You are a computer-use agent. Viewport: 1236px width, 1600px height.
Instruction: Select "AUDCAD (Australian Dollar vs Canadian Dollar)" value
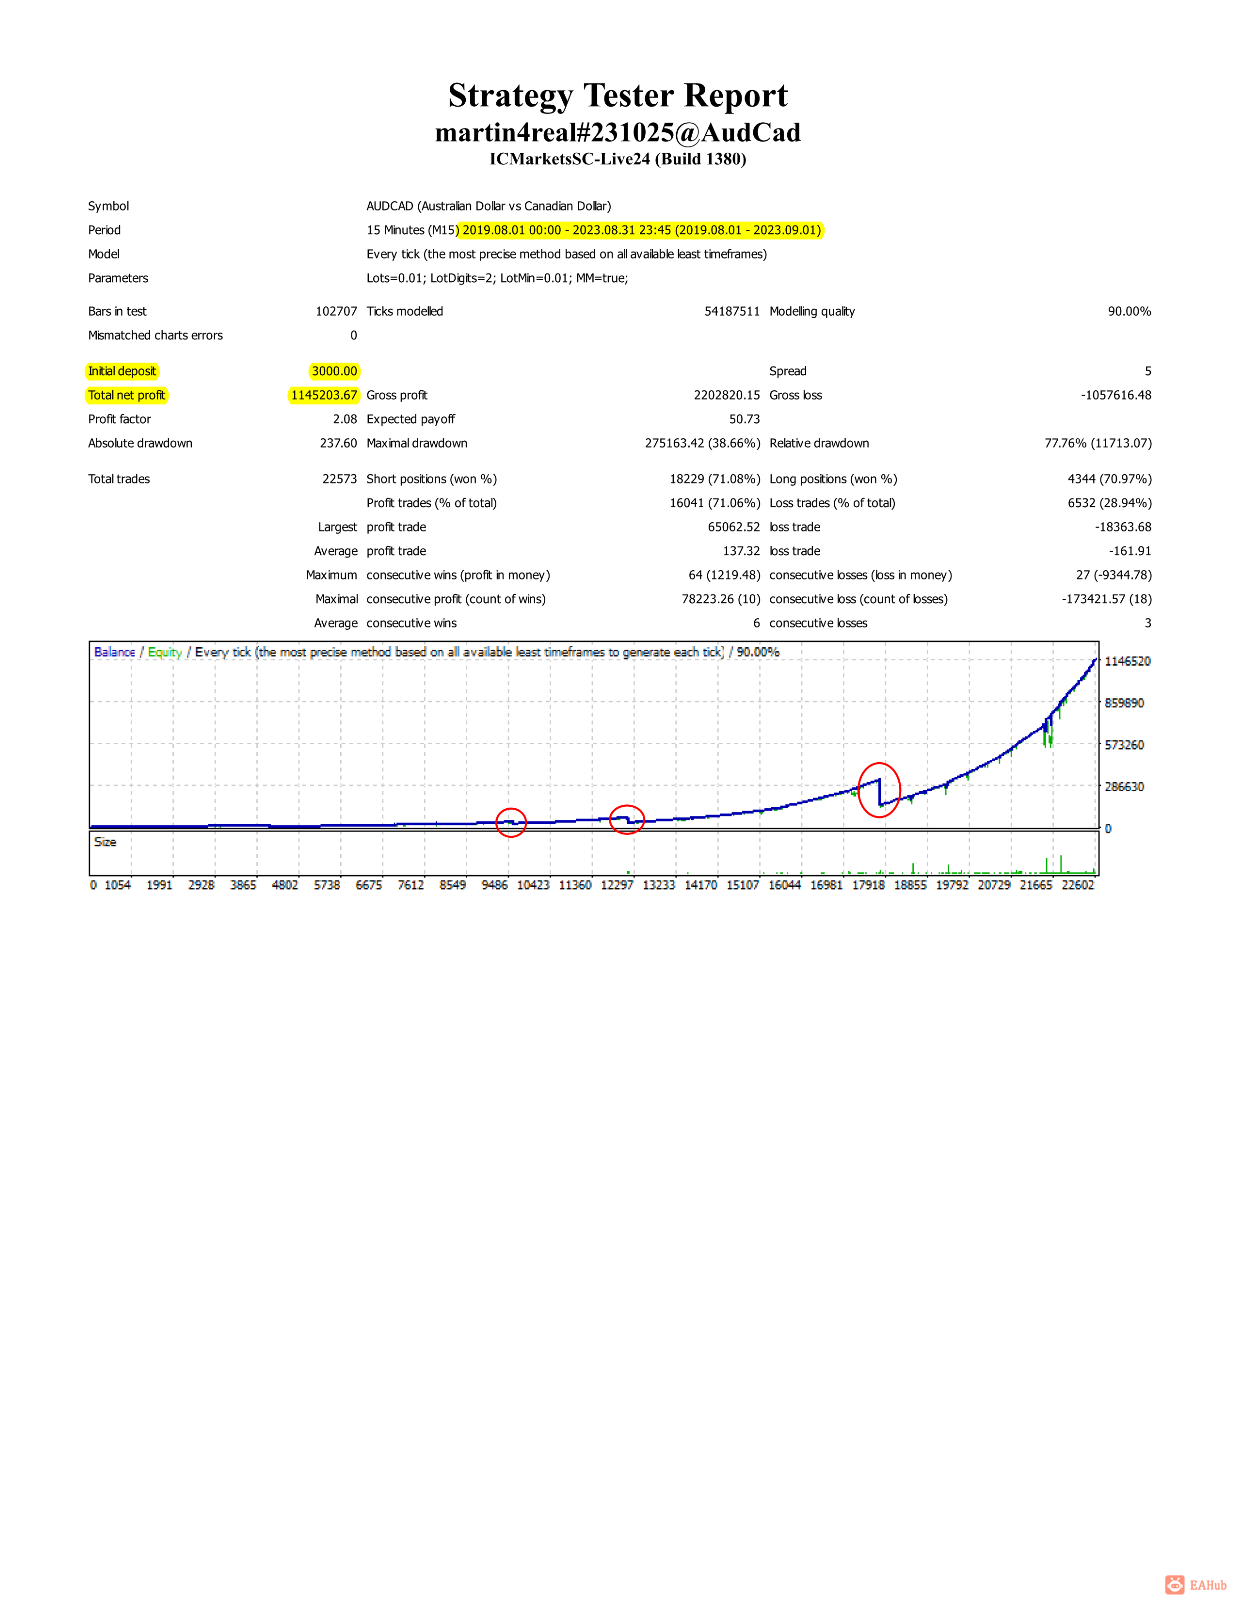489,206
